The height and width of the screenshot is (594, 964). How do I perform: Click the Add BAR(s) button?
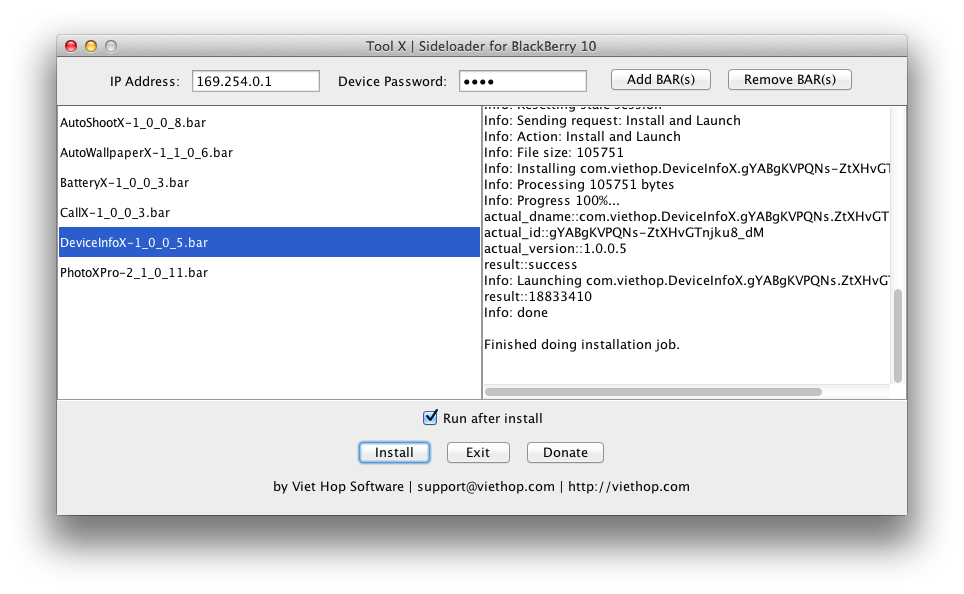coord(661,80)
